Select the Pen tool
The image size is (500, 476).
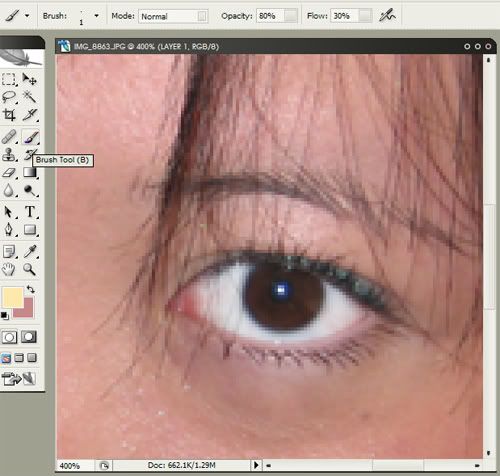pyautogui.click(x=9, y=230)
